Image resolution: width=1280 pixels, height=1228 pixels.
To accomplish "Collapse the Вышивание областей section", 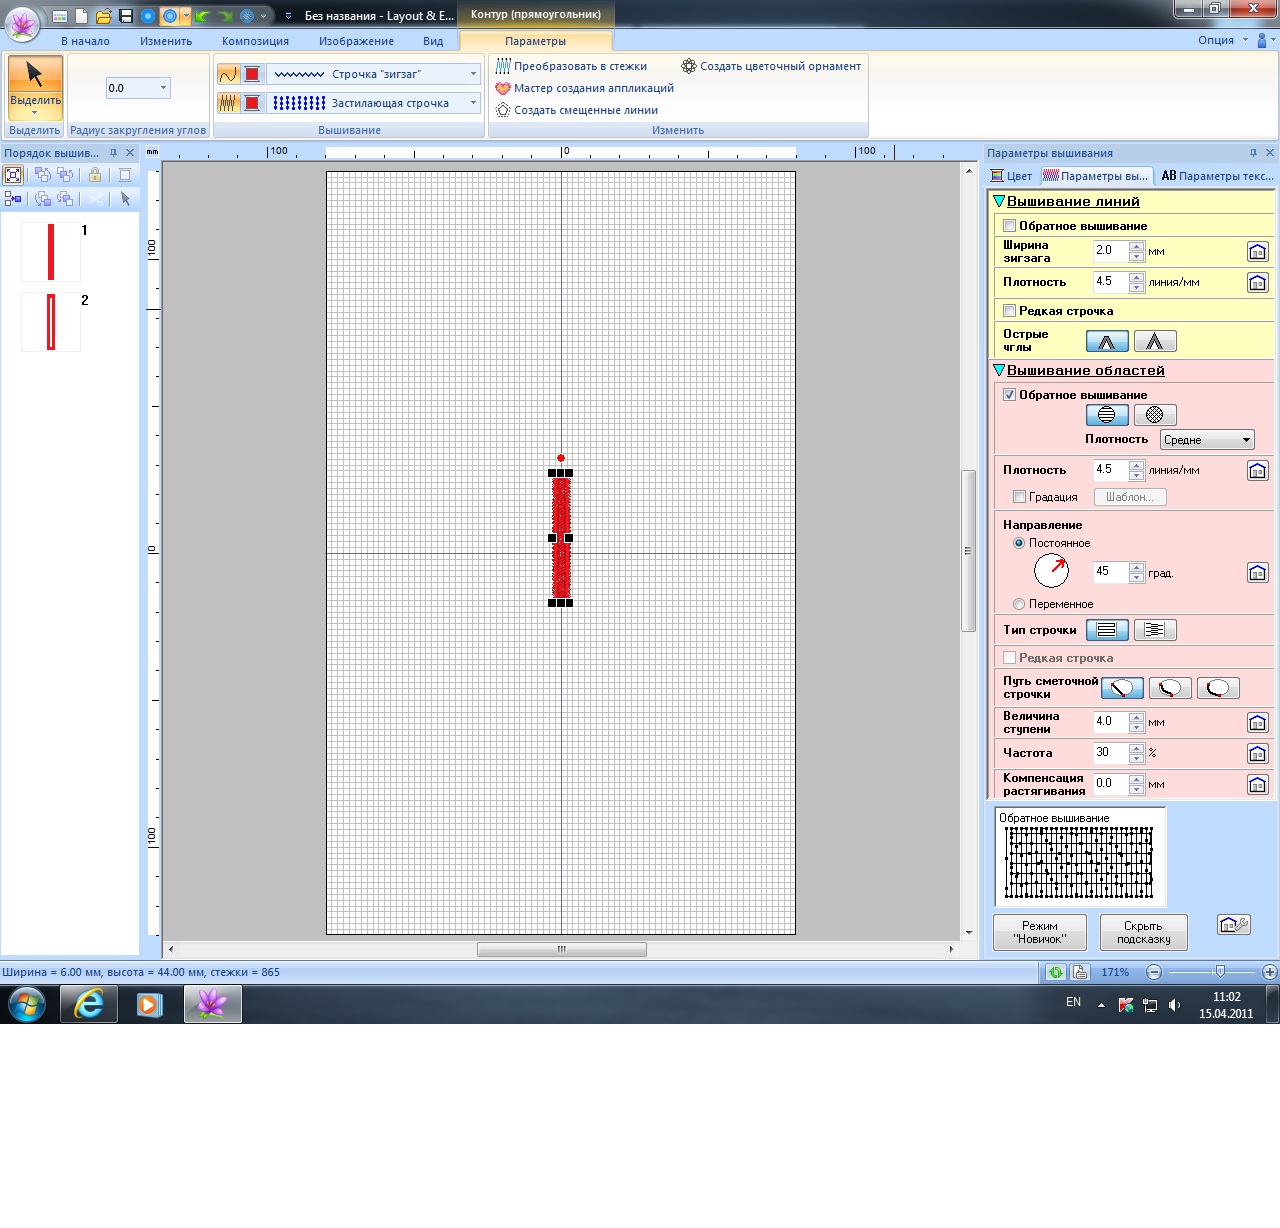I will point(999,371).
